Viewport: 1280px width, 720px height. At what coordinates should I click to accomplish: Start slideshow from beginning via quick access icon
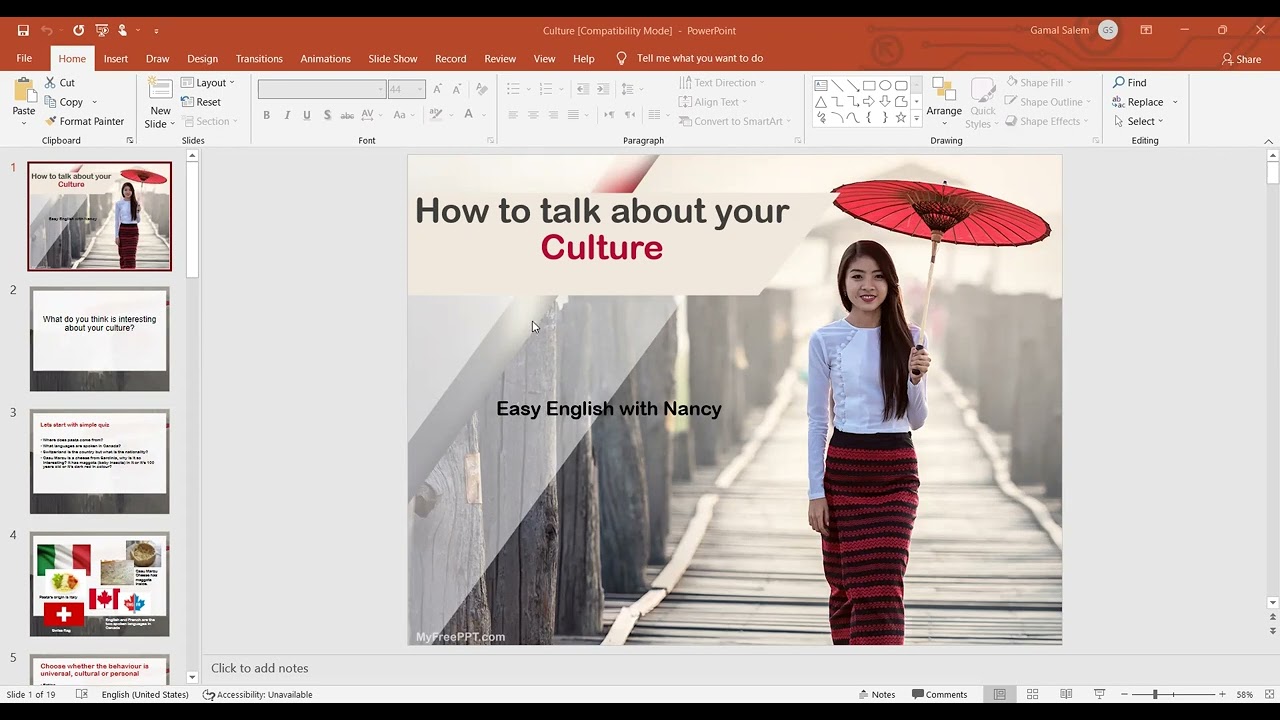point(100,30)
